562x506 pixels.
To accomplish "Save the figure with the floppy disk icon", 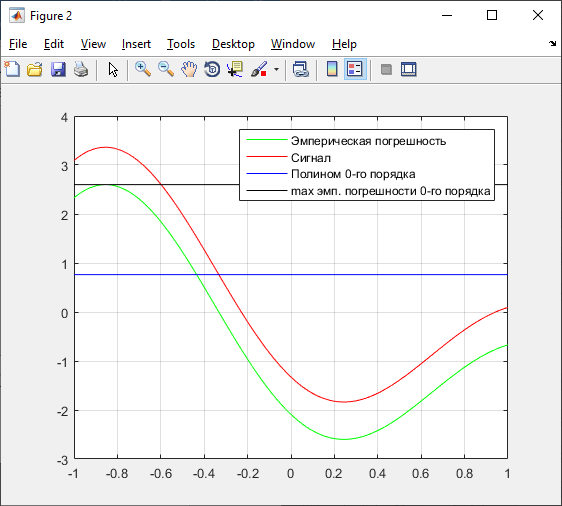I will click(58, 69).
